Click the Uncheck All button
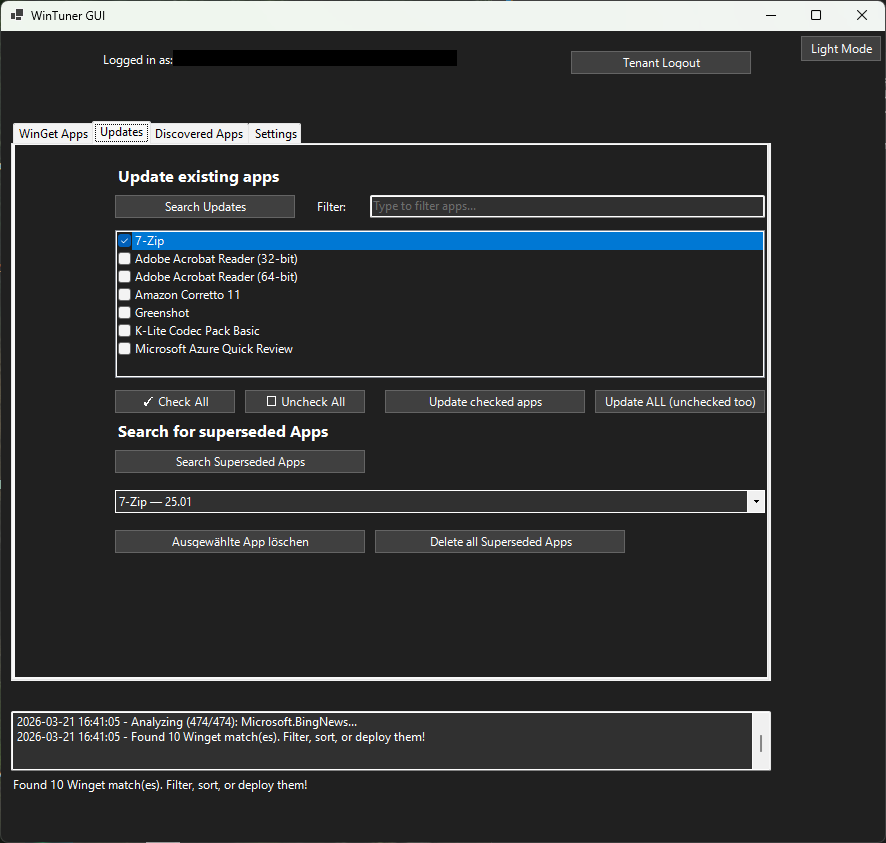 (x=305, y=402)
